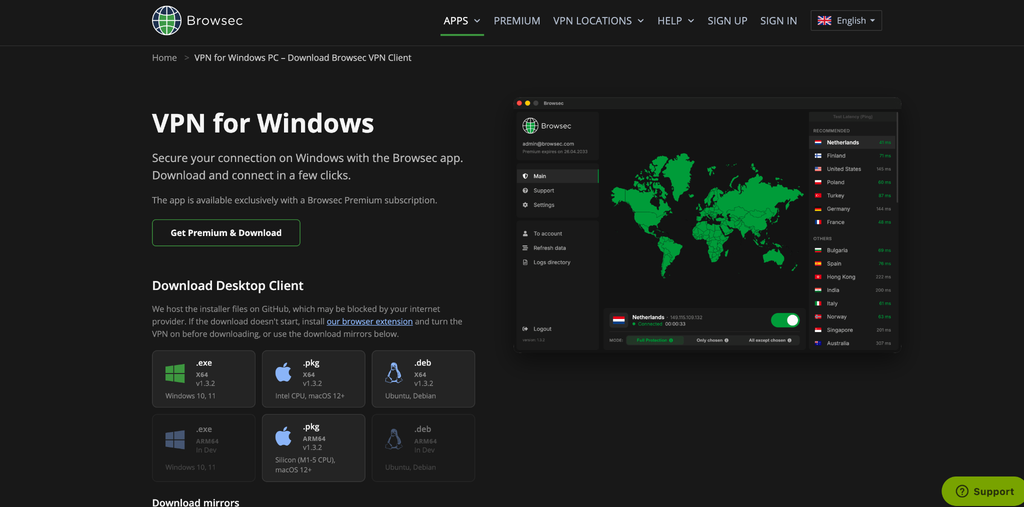The width and height of the screenshot is (1024, 507).
Task: Select Turkey in the server list
Action: pyautogui.click(x=853, y=195)
